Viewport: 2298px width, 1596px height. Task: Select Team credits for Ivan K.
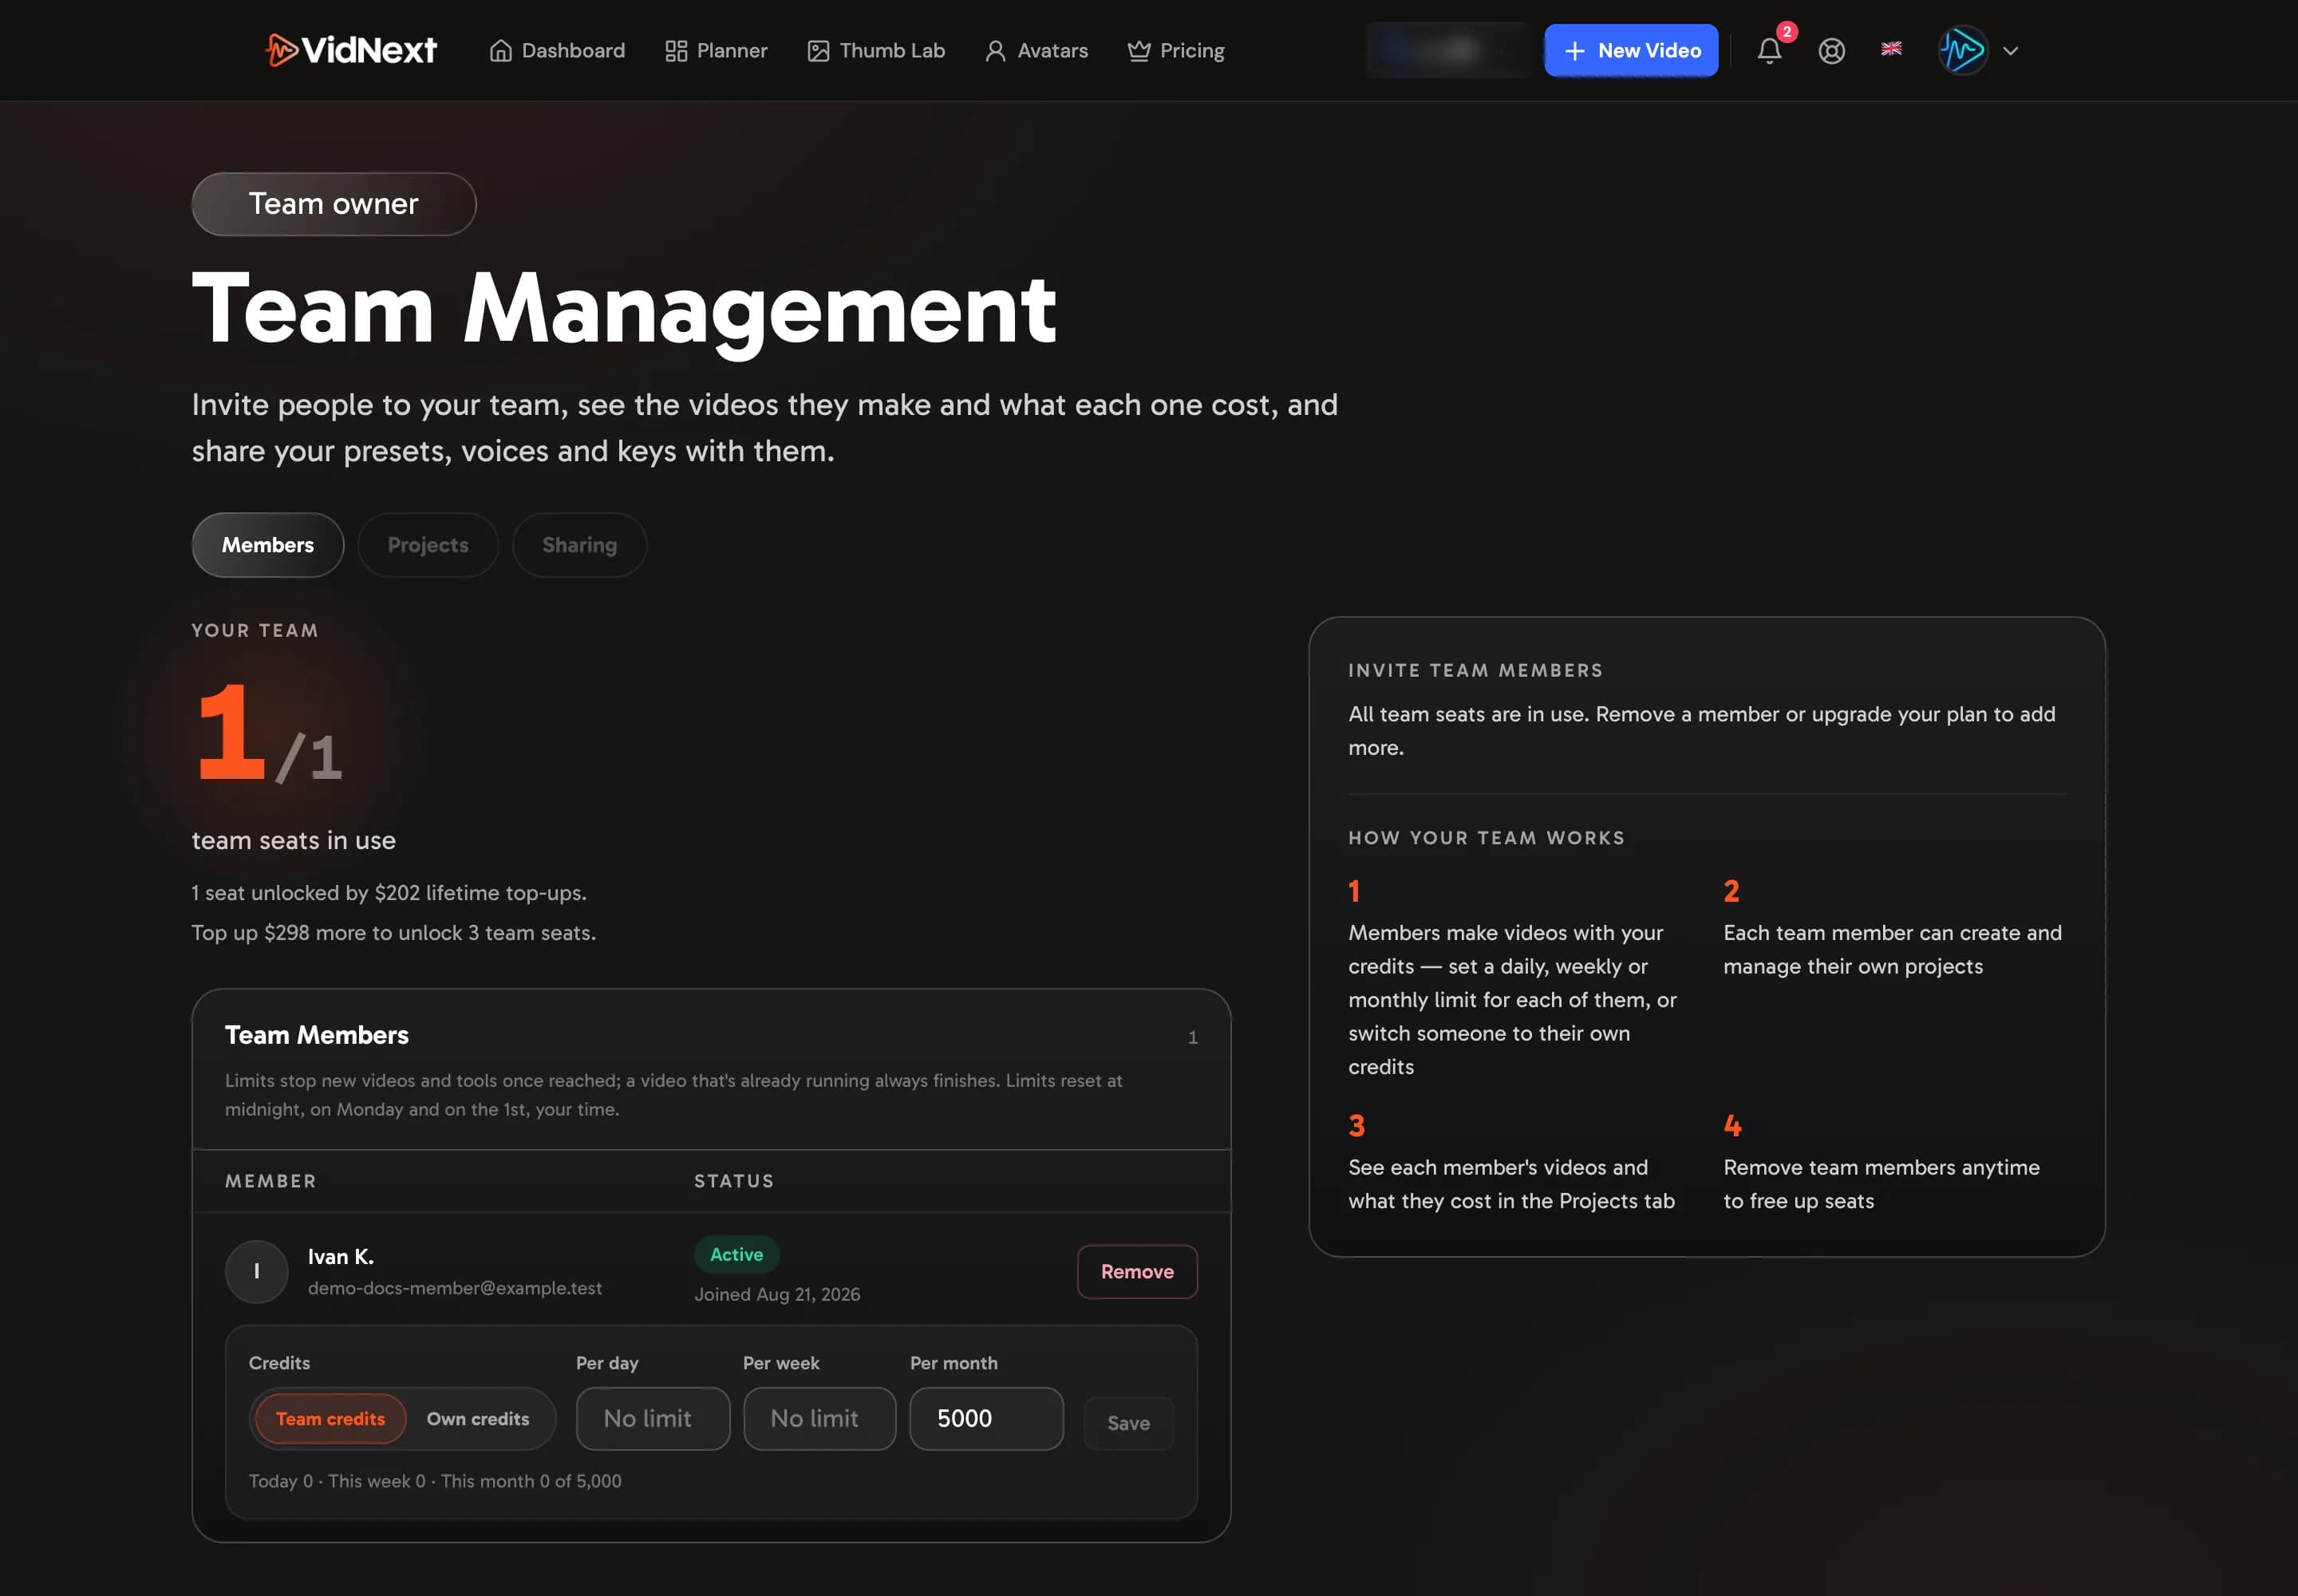point(330,1418)
